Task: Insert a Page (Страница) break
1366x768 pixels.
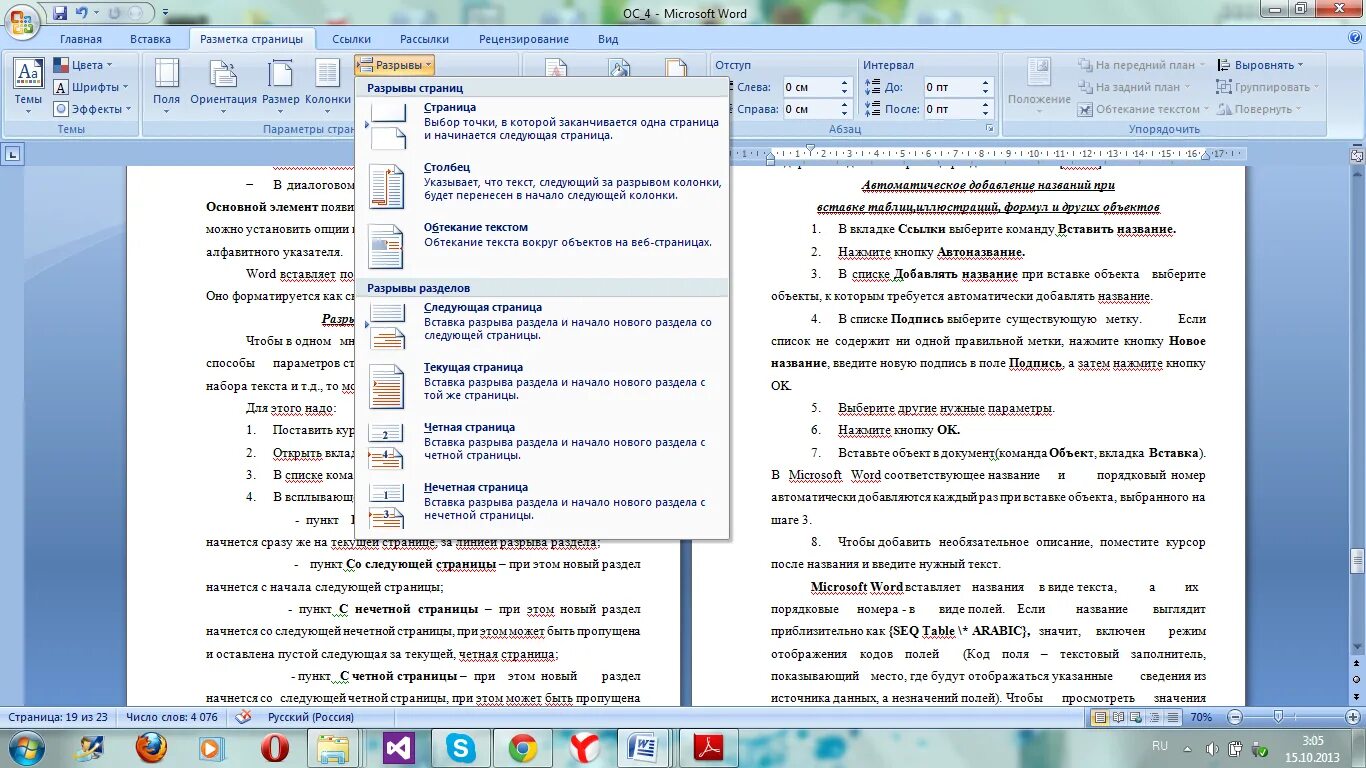Action: point(542,122)
